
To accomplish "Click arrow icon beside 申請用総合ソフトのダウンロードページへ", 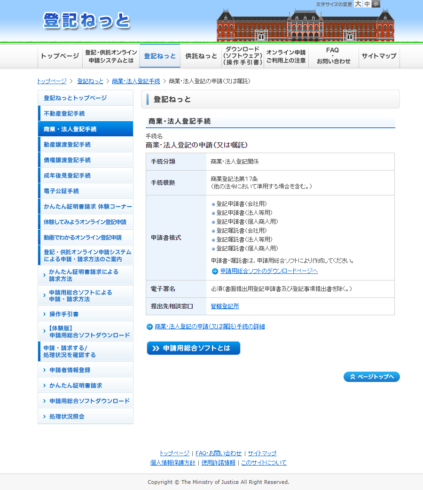I will pos(215,271).
